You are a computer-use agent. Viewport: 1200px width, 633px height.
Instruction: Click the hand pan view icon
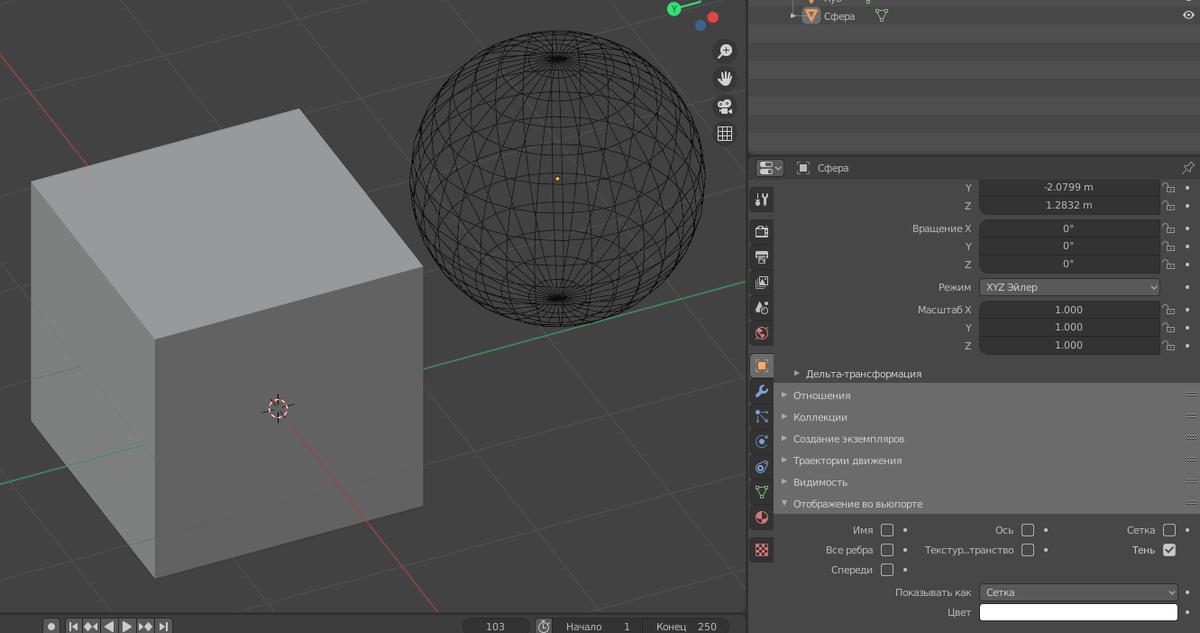725,79
